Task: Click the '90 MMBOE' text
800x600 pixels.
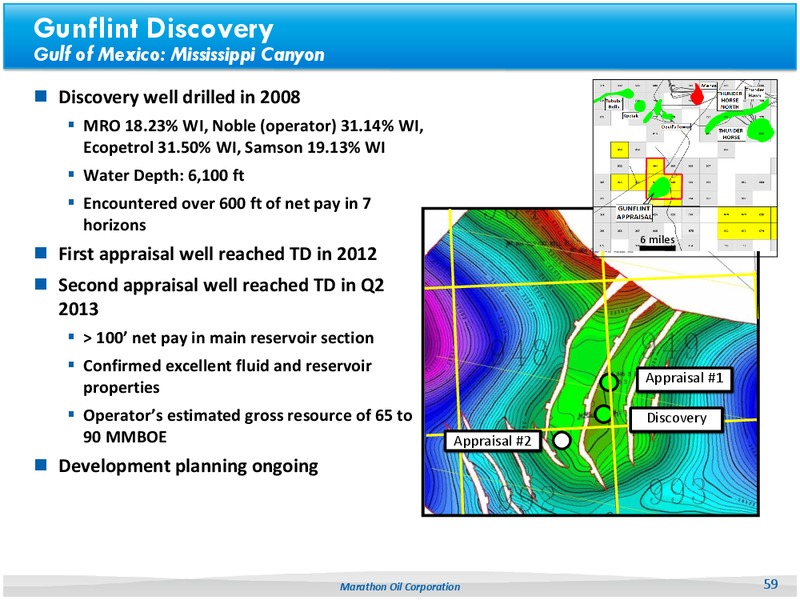Action: coord(125,437)
